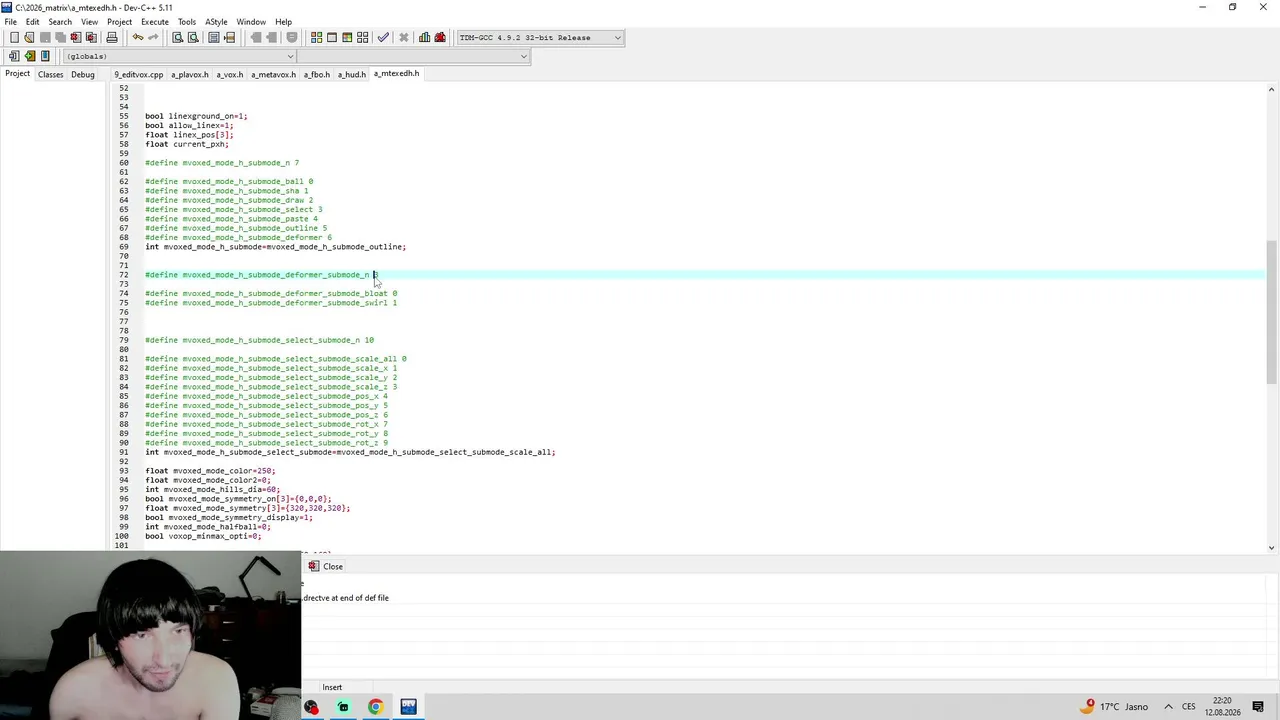Viewport: 1280px width, 720px height.
Task: Click the scroll down arrow of the editor
Action: [x=1272, y=546]
